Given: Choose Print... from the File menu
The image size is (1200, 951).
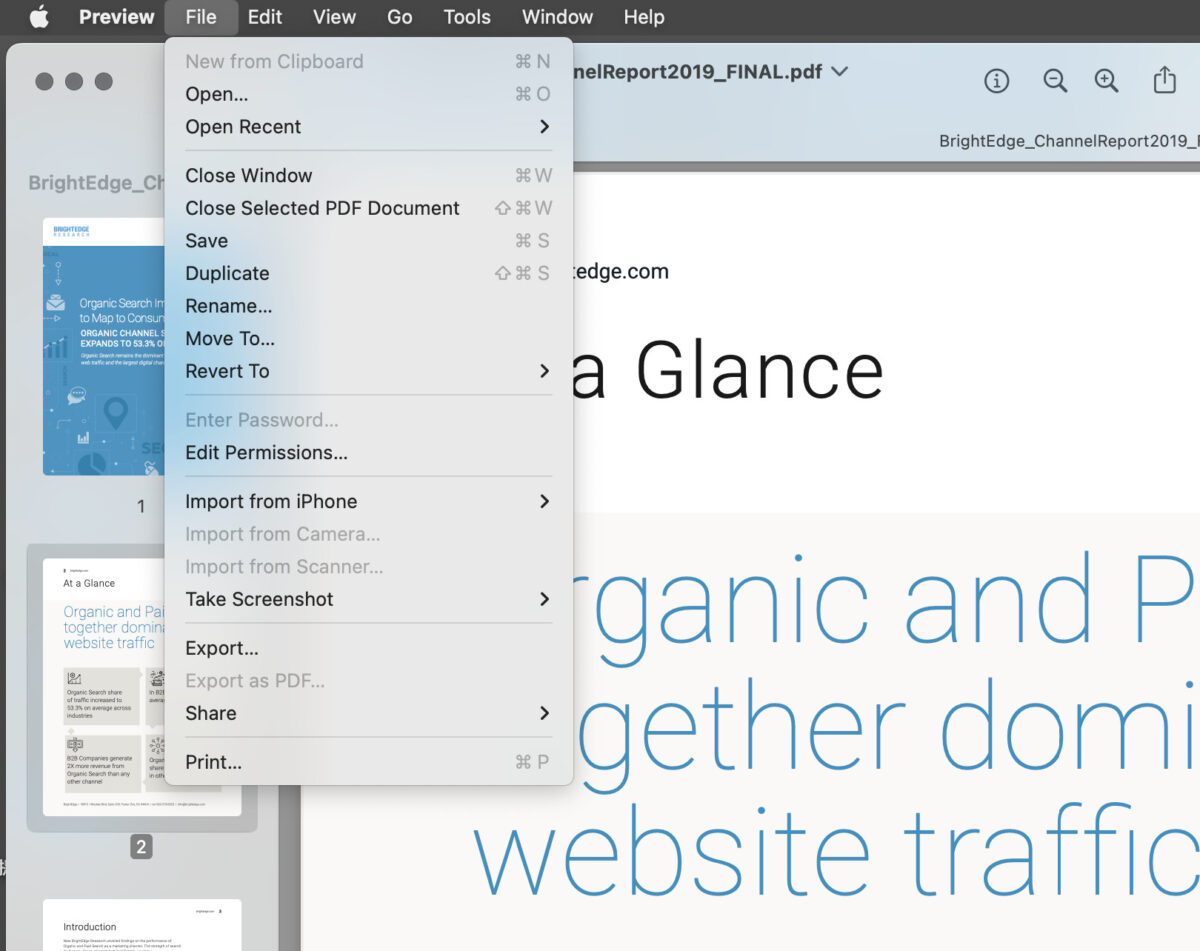Looking at the screenshot, I should point(368,762).
